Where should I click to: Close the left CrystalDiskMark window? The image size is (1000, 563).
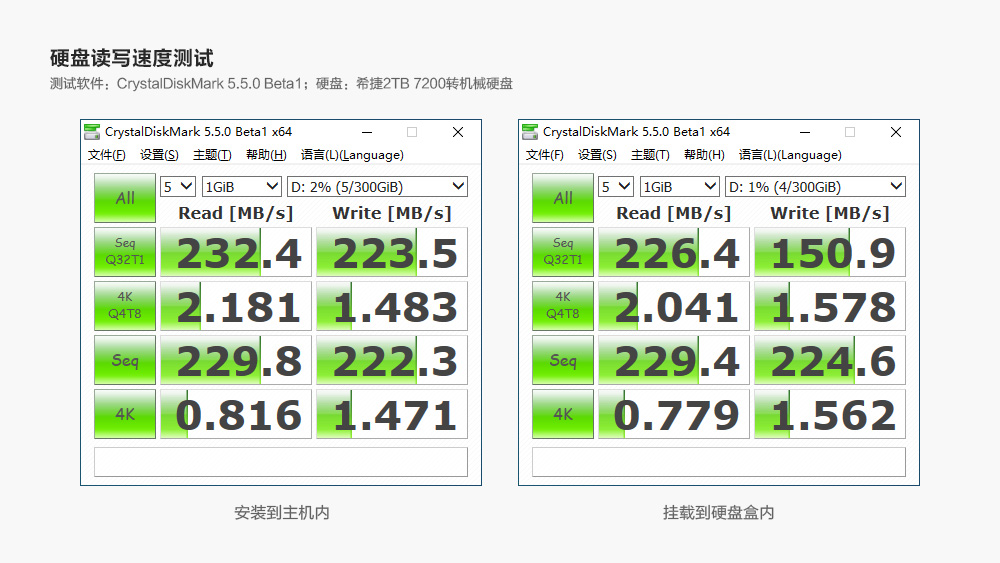click(458, 132)
